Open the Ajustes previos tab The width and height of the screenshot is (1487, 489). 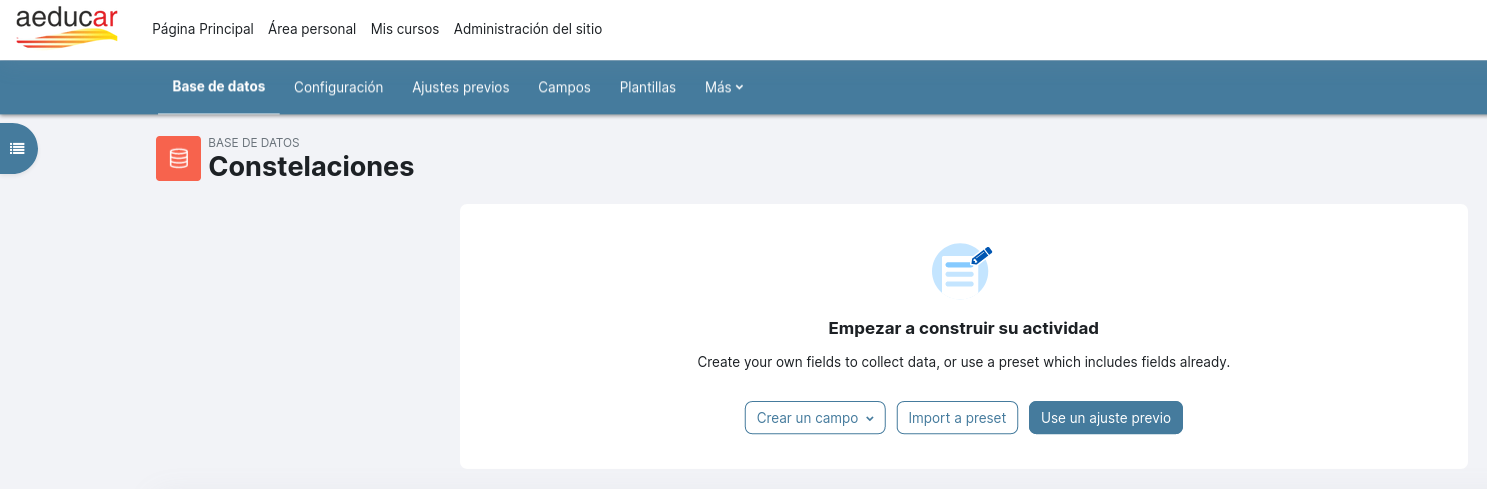461,87
